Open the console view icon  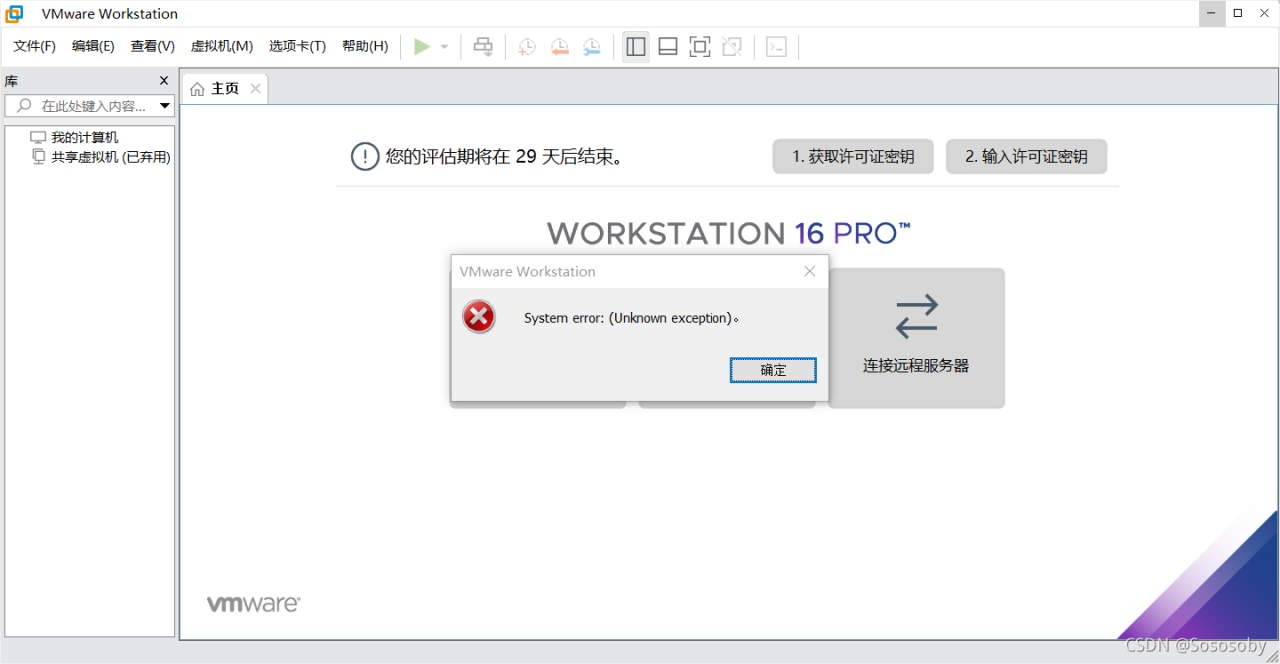776,47
